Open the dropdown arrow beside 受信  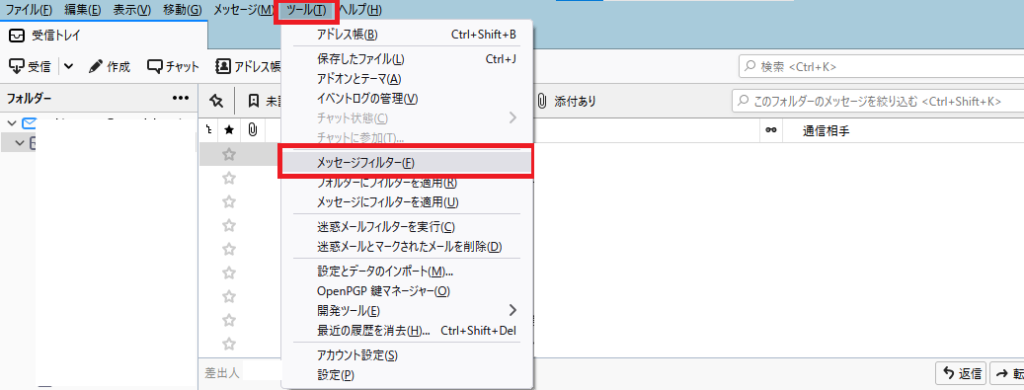(x=69, y=66)
